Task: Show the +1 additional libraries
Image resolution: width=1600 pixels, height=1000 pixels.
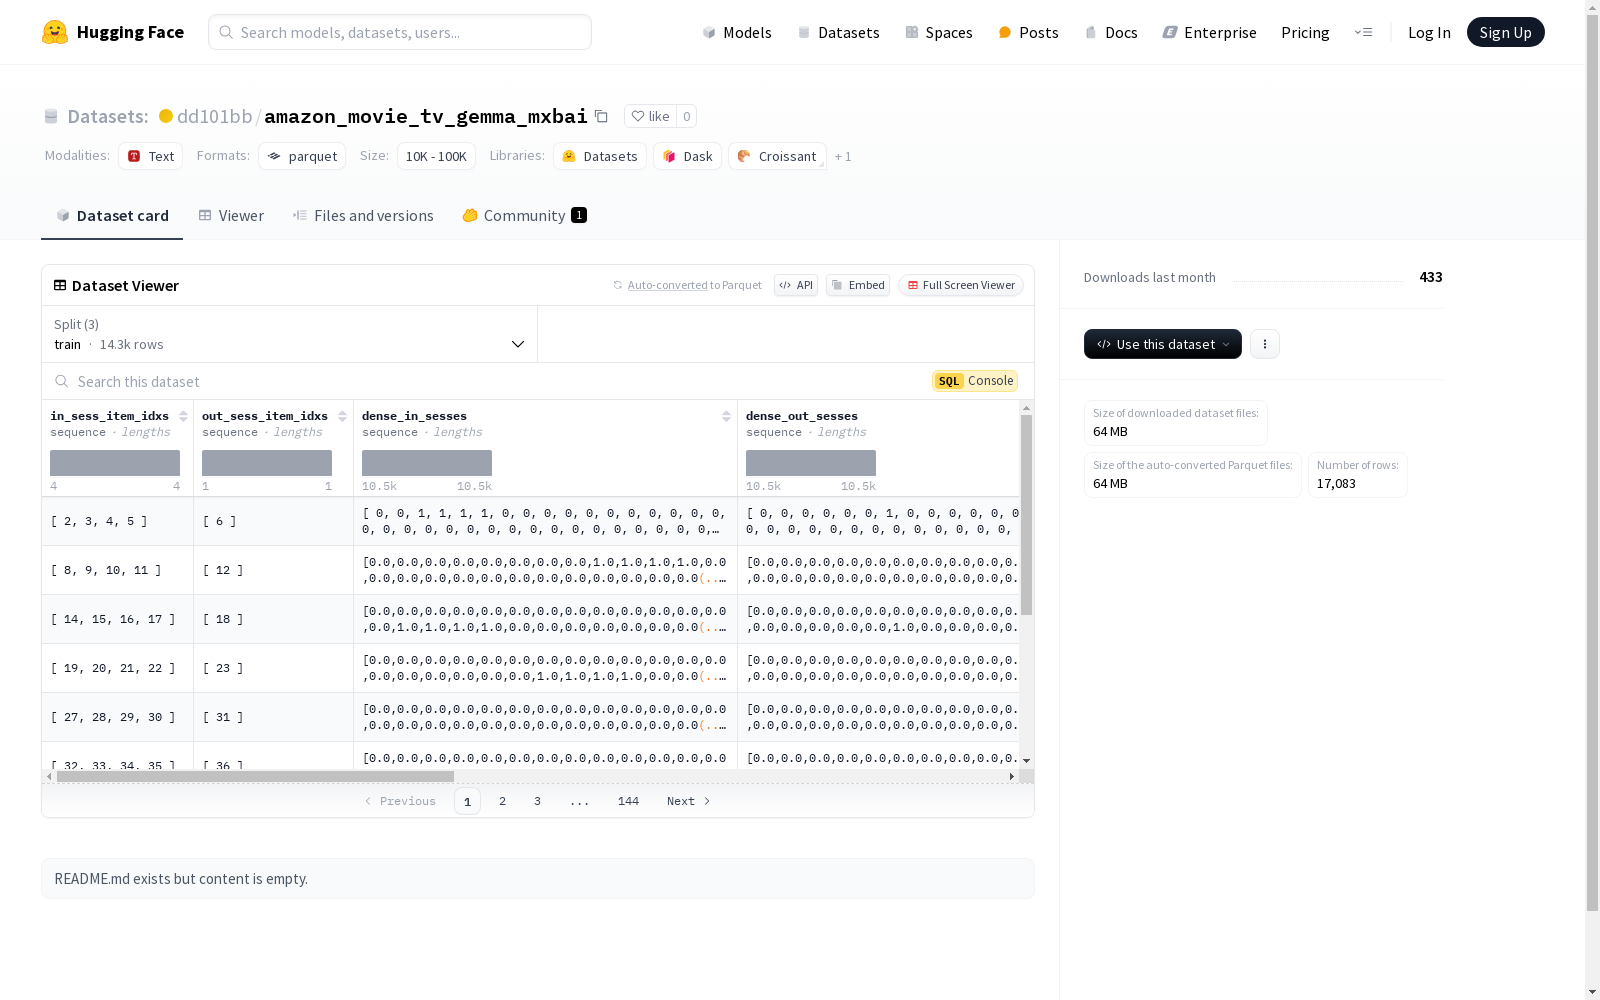Action: pyautogui.click(x=843, y=156)
